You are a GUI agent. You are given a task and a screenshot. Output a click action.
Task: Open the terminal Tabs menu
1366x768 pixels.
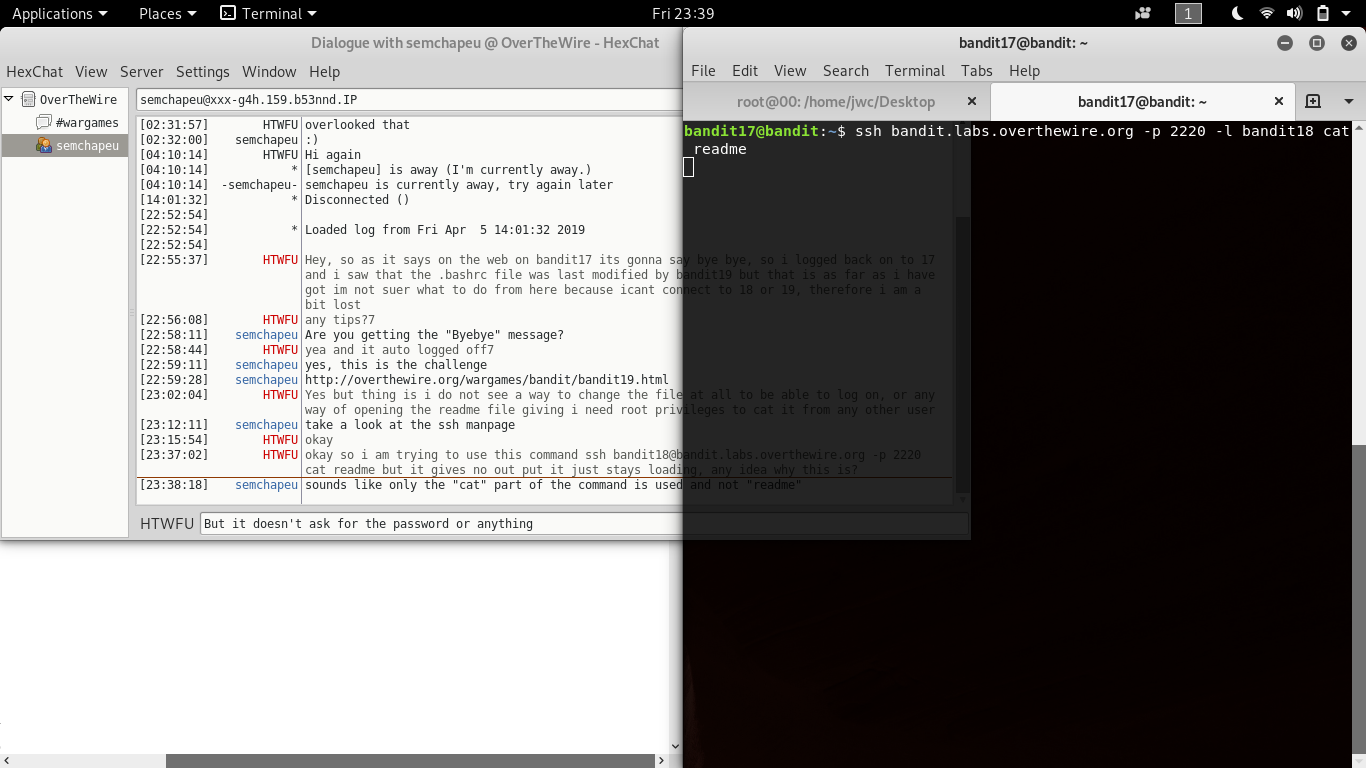click(977, 71)
